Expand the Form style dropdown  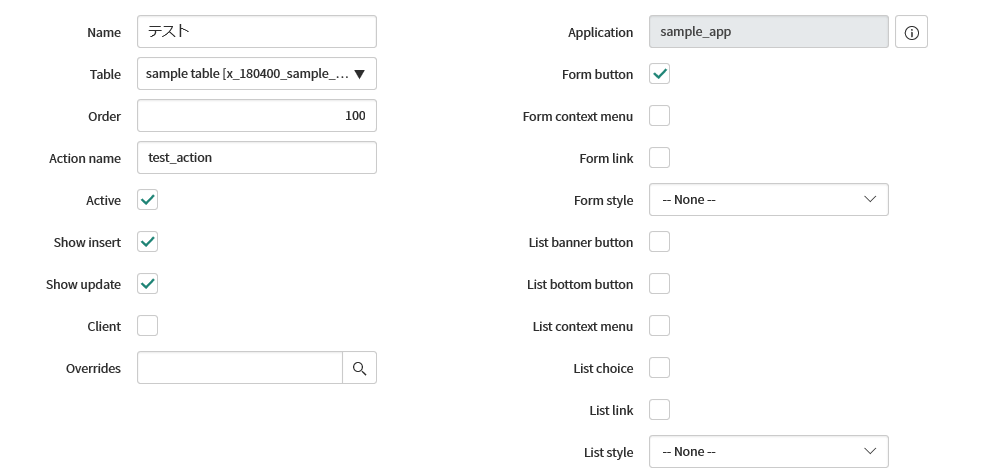769,200
